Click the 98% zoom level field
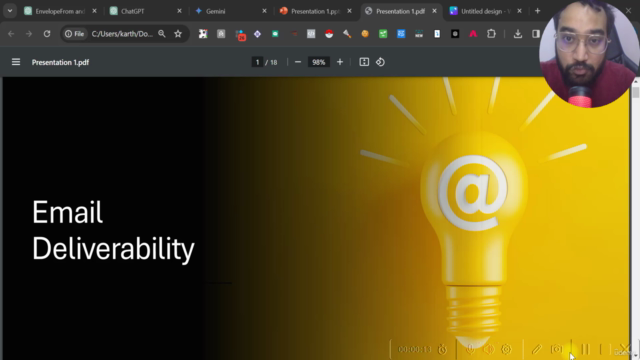 318,62
